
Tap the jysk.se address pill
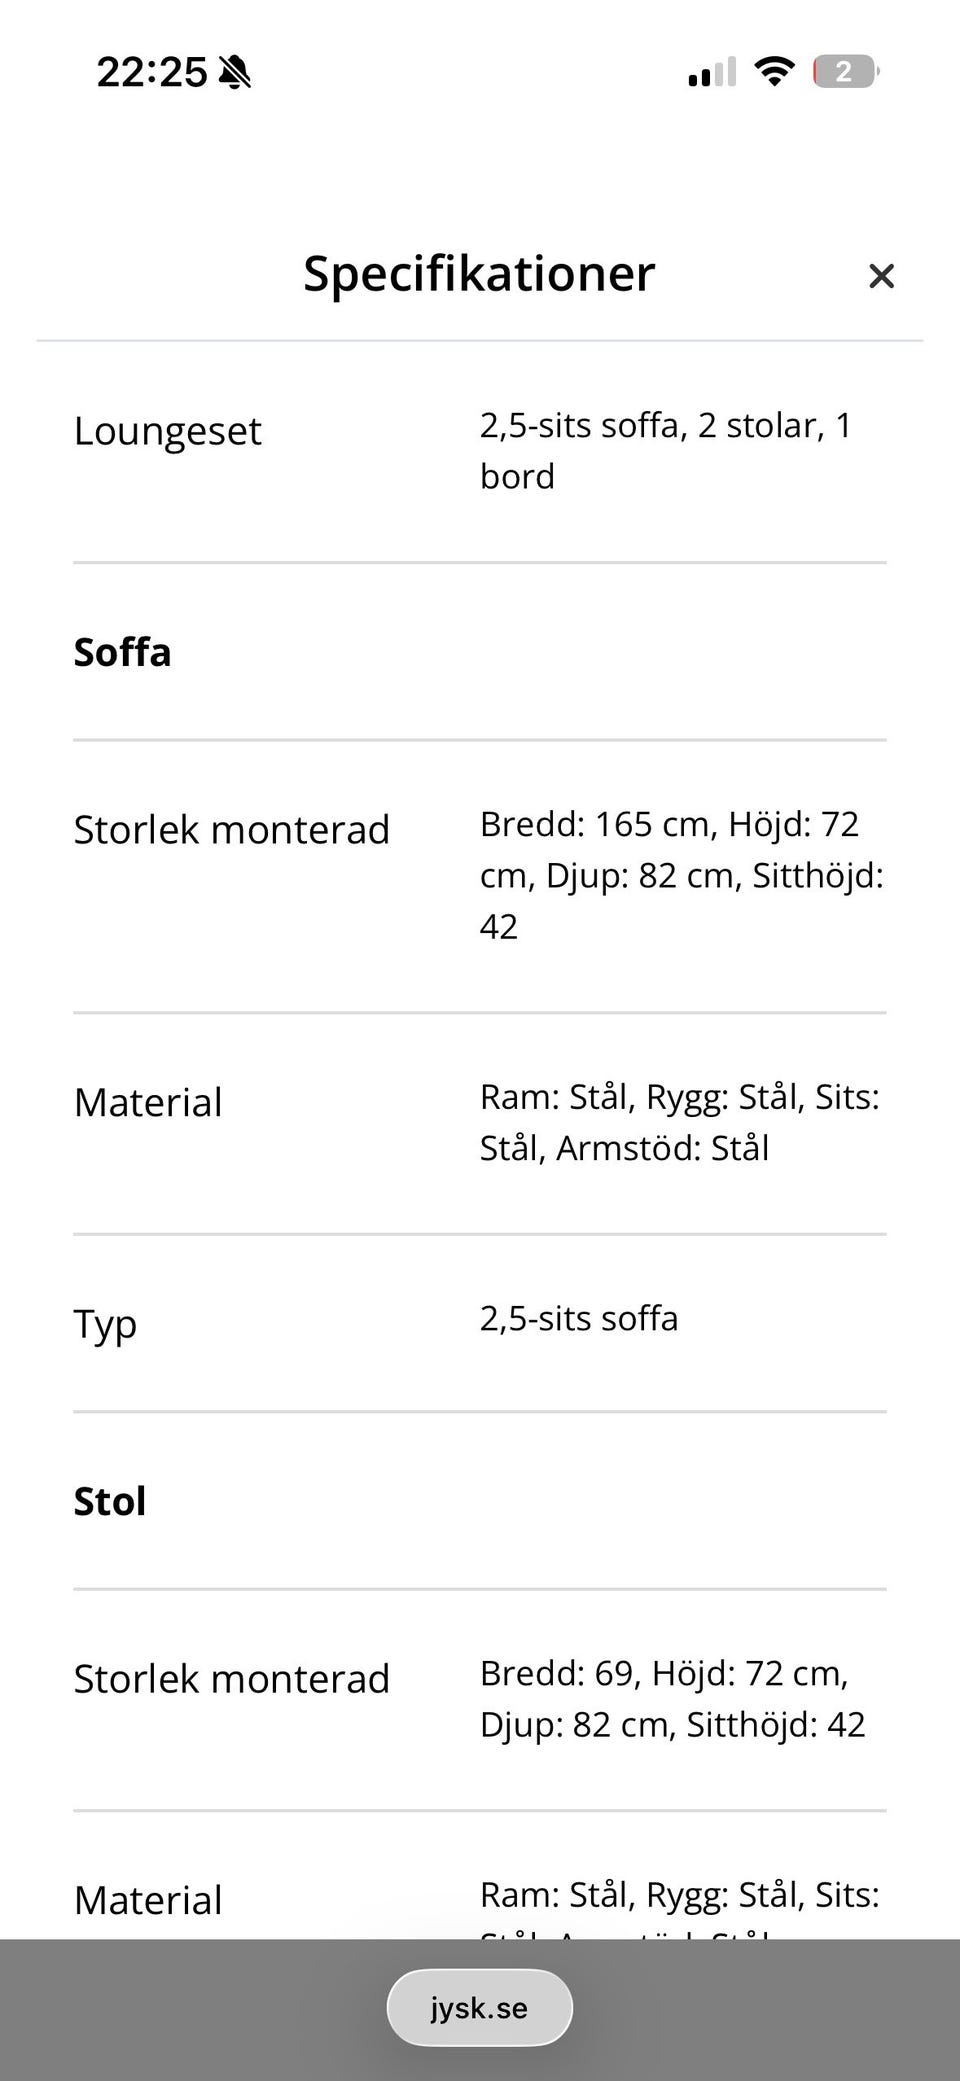(x=479, y=2007)
